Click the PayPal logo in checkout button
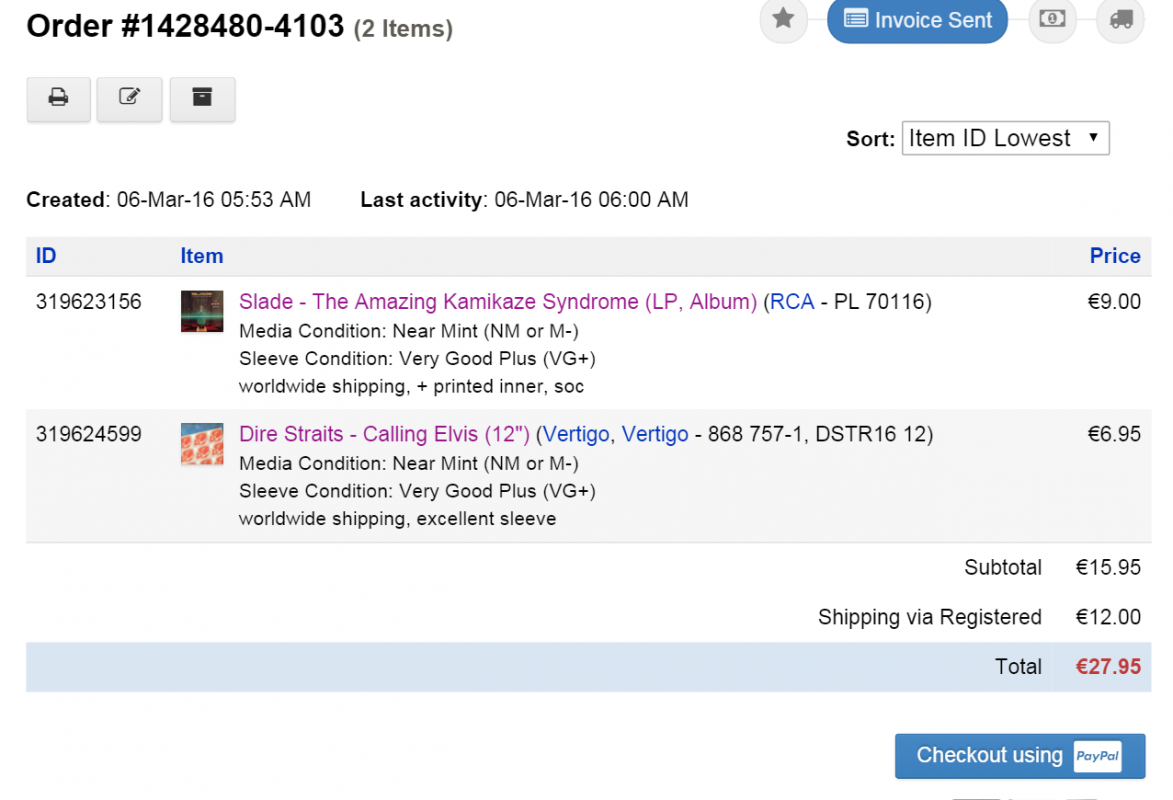Image resolution: width=1173 pixels, height=800 pixels. 1097,757
